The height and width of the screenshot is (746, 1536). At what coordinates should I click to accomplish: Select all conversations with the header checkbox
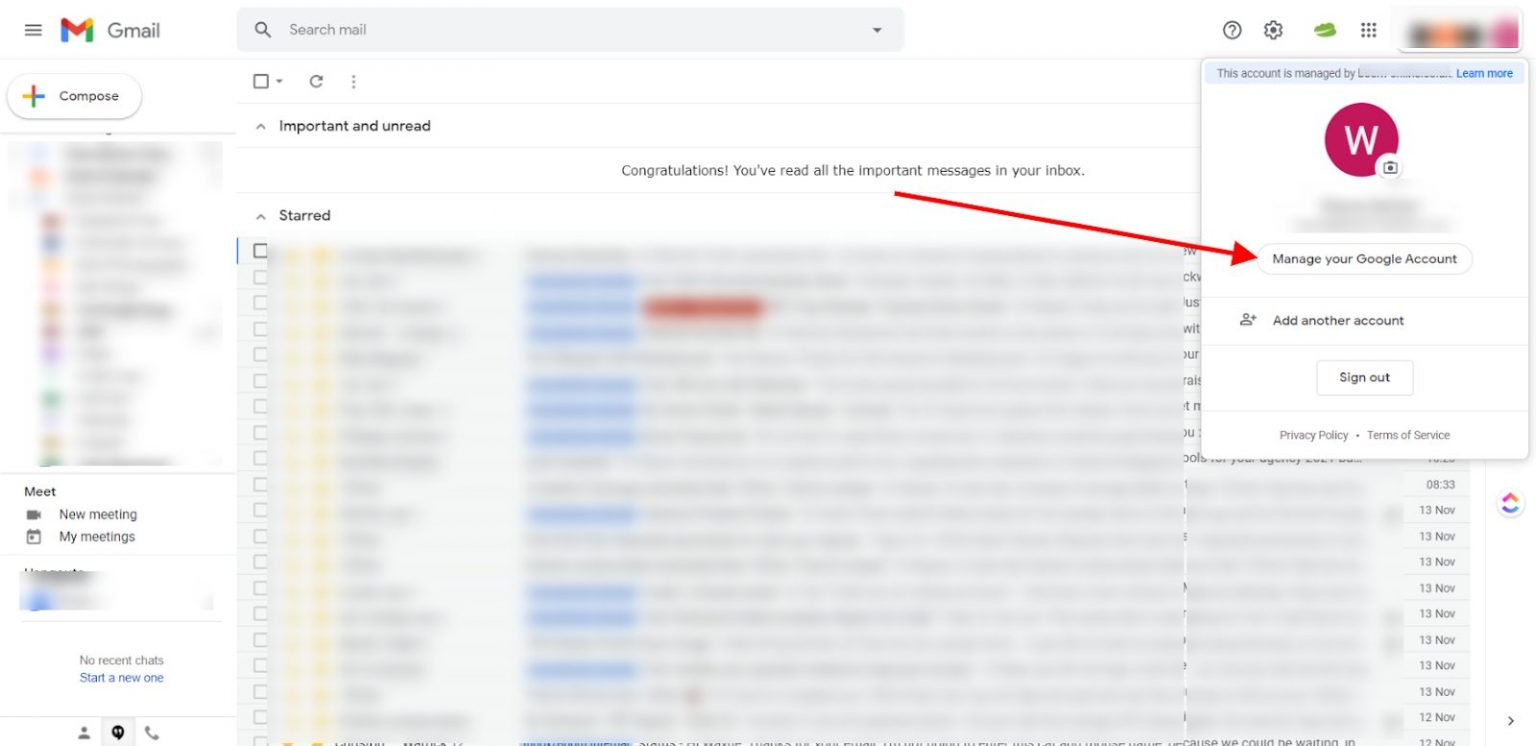[260, 81]
